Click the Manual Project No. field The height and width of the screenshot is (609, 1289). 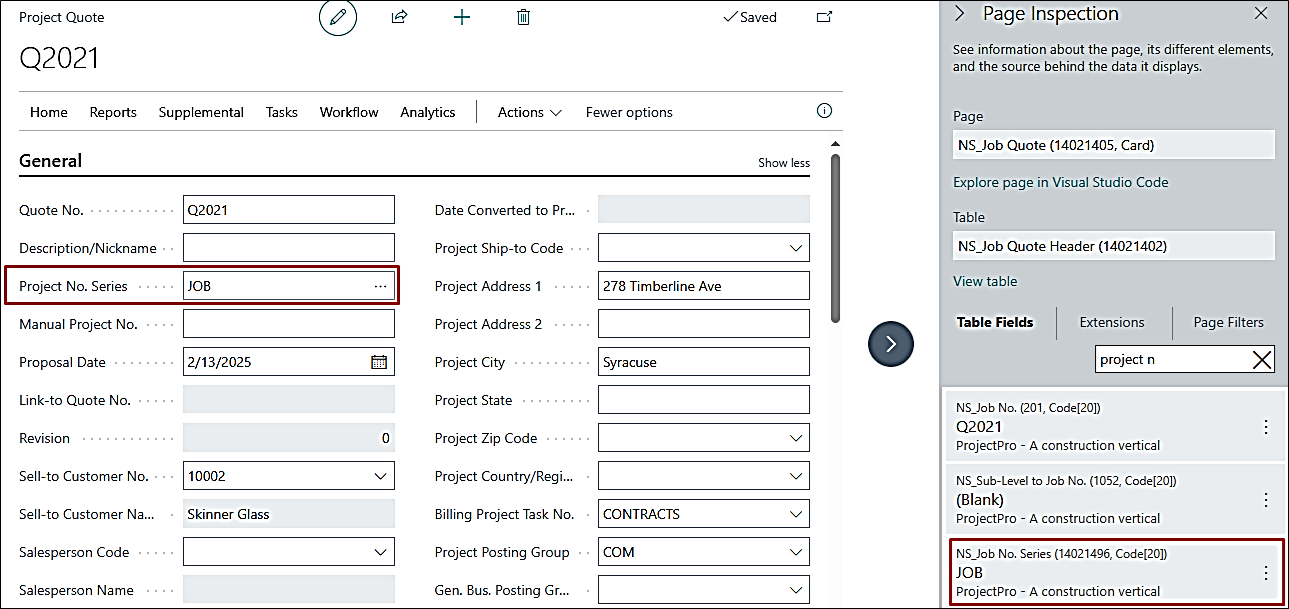point(289,324)
